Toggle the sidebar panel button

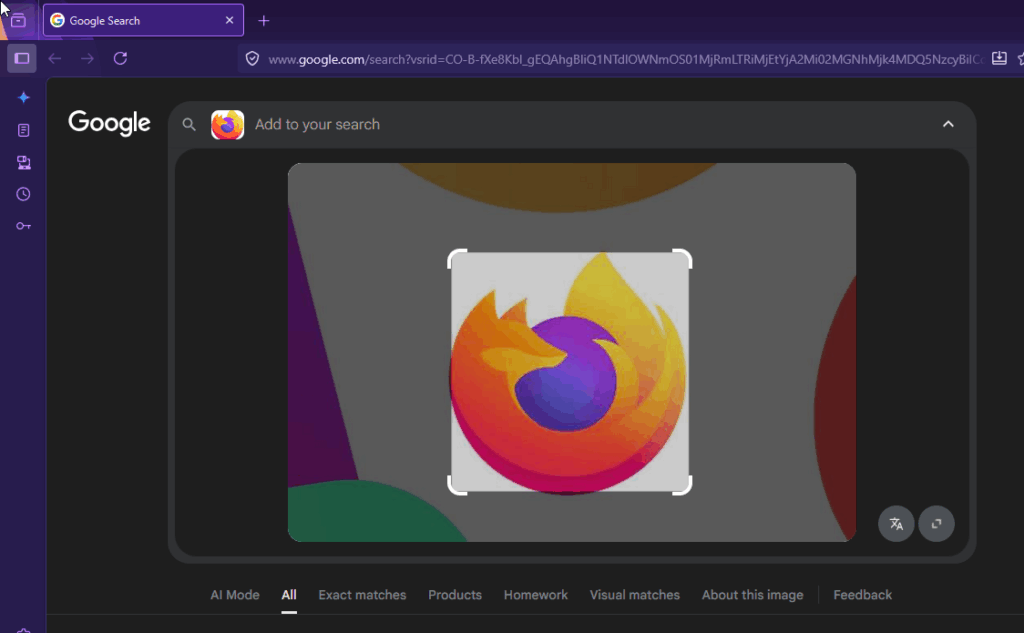[x=22, y=59]
